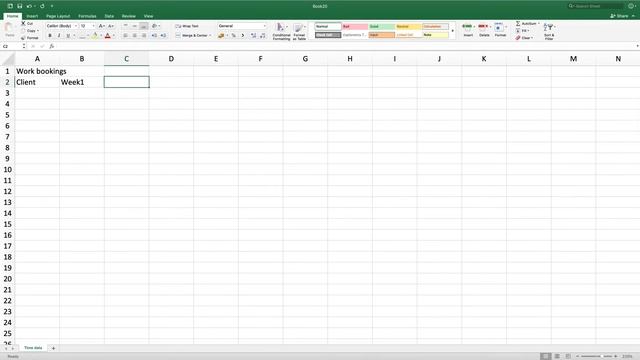The image size is (640, 360).
Task: Apply the Bad cell style
Action: (x=355, y=27)
